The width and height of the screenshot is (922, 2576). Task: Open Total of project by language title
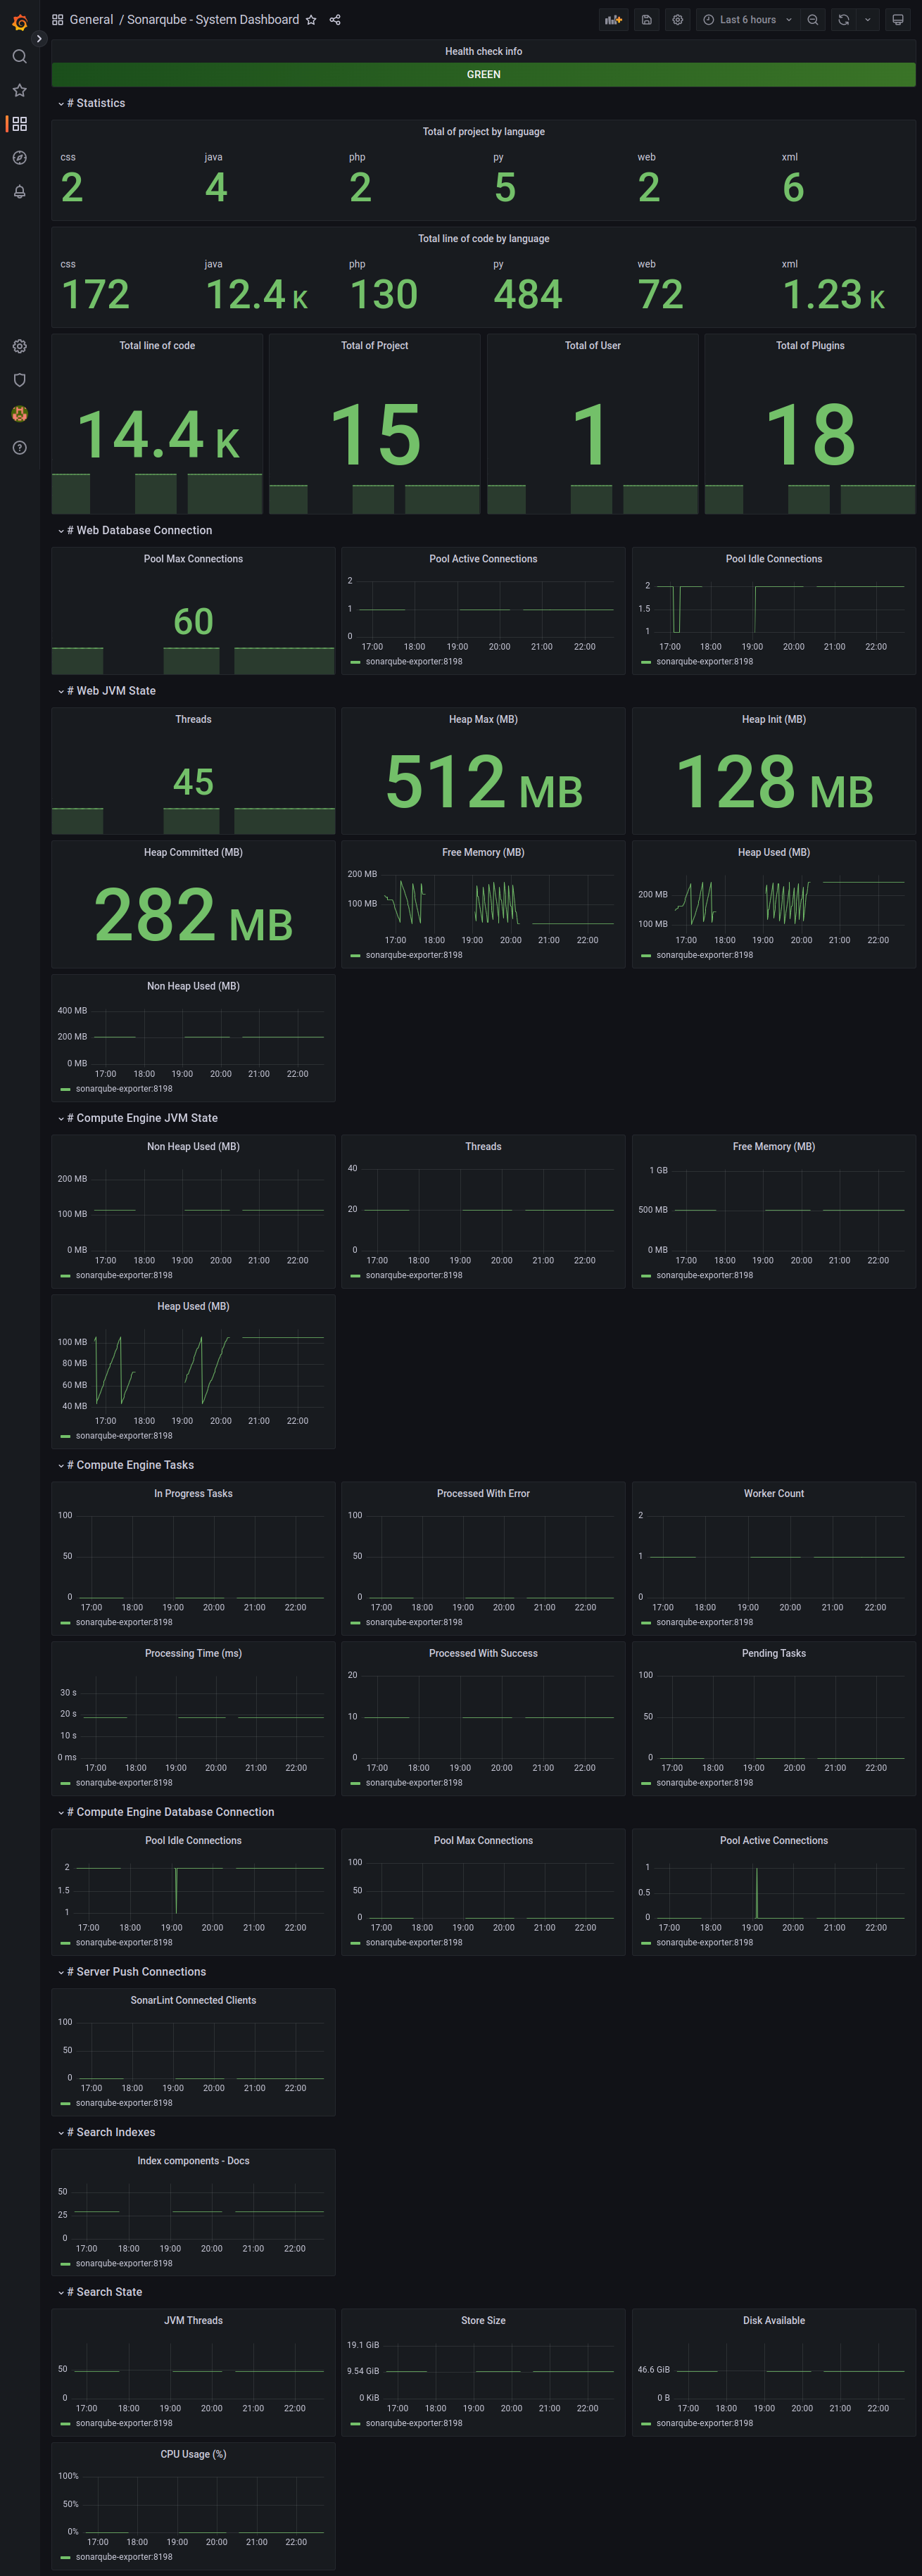point(484,132)
